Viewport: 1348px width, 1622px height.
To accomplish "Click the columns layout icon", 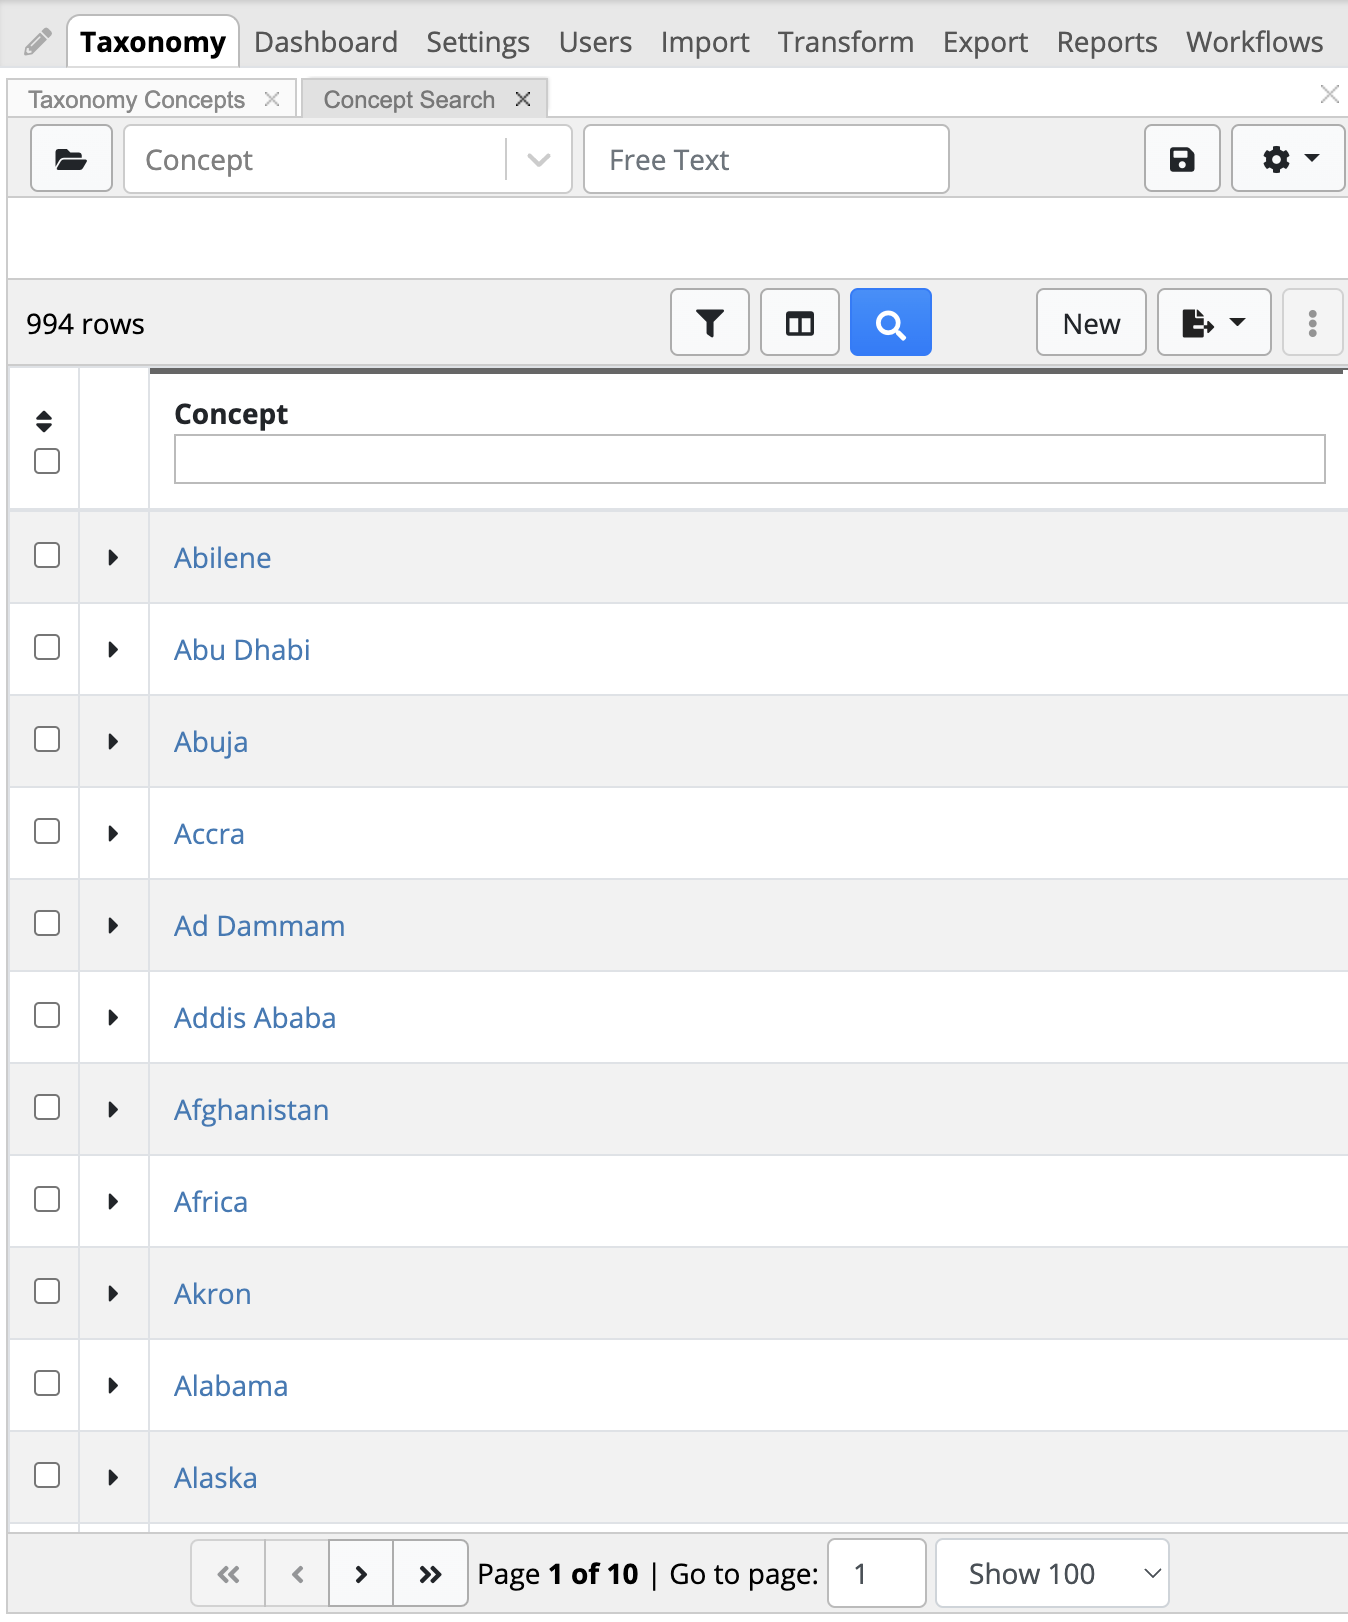I will pyautogui.click(x=800, y=323).
